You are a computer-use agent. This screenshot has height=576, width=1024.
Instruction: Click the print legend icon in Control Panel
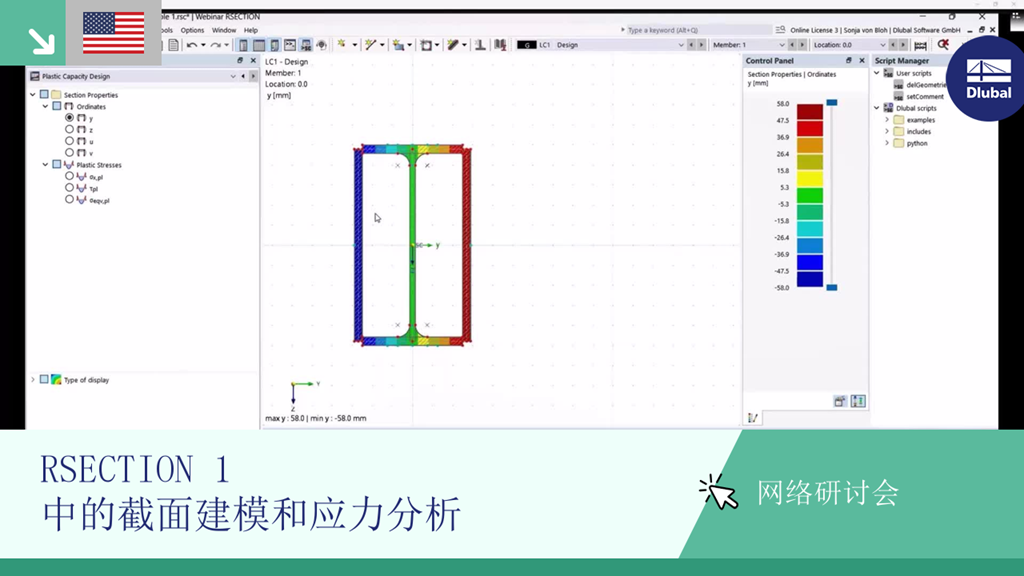click(840, 402)
